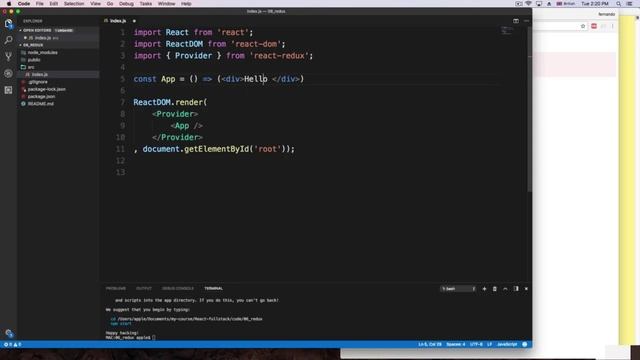The height and width of the screenshot is (360, 640).
Task: Collapse the src folder
Action: click(x=31, y=67)
